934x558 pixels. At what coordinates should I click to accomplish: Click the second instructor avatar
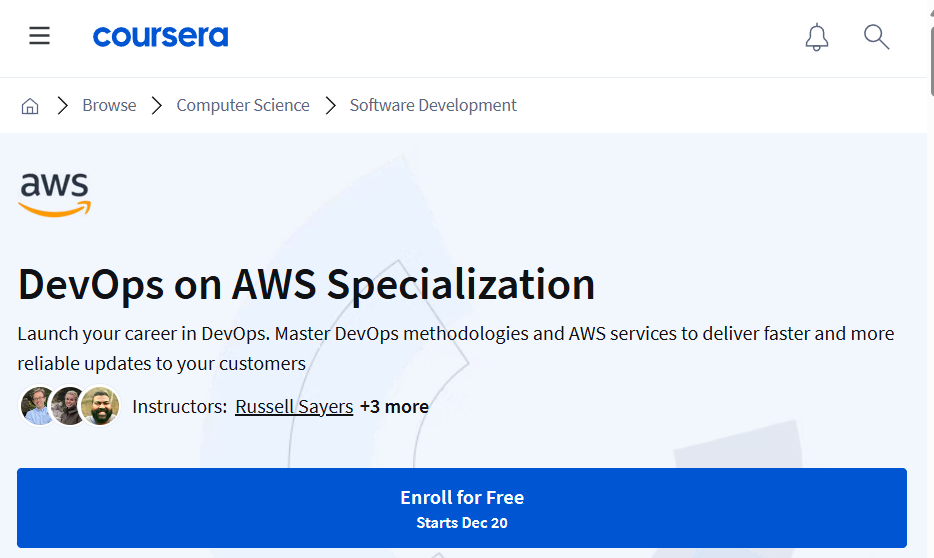(x=69, y=406)
